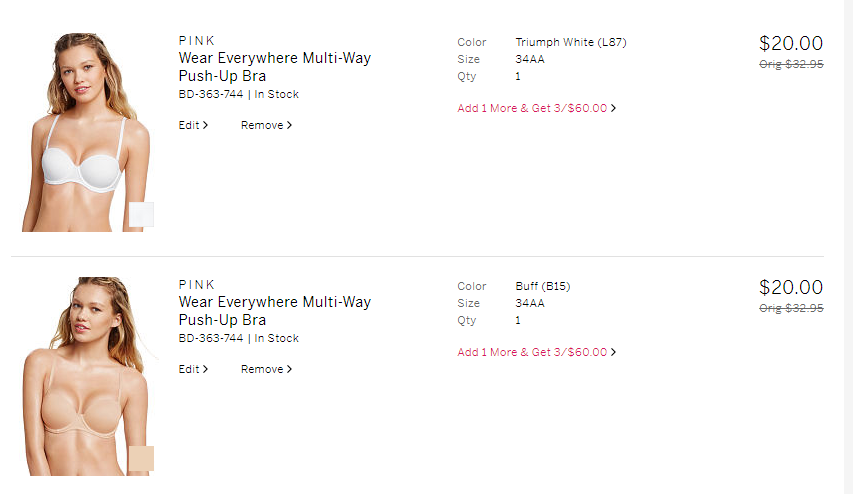Click the chevron beside Remove for Triumph White bra

(x=290, y=126)
